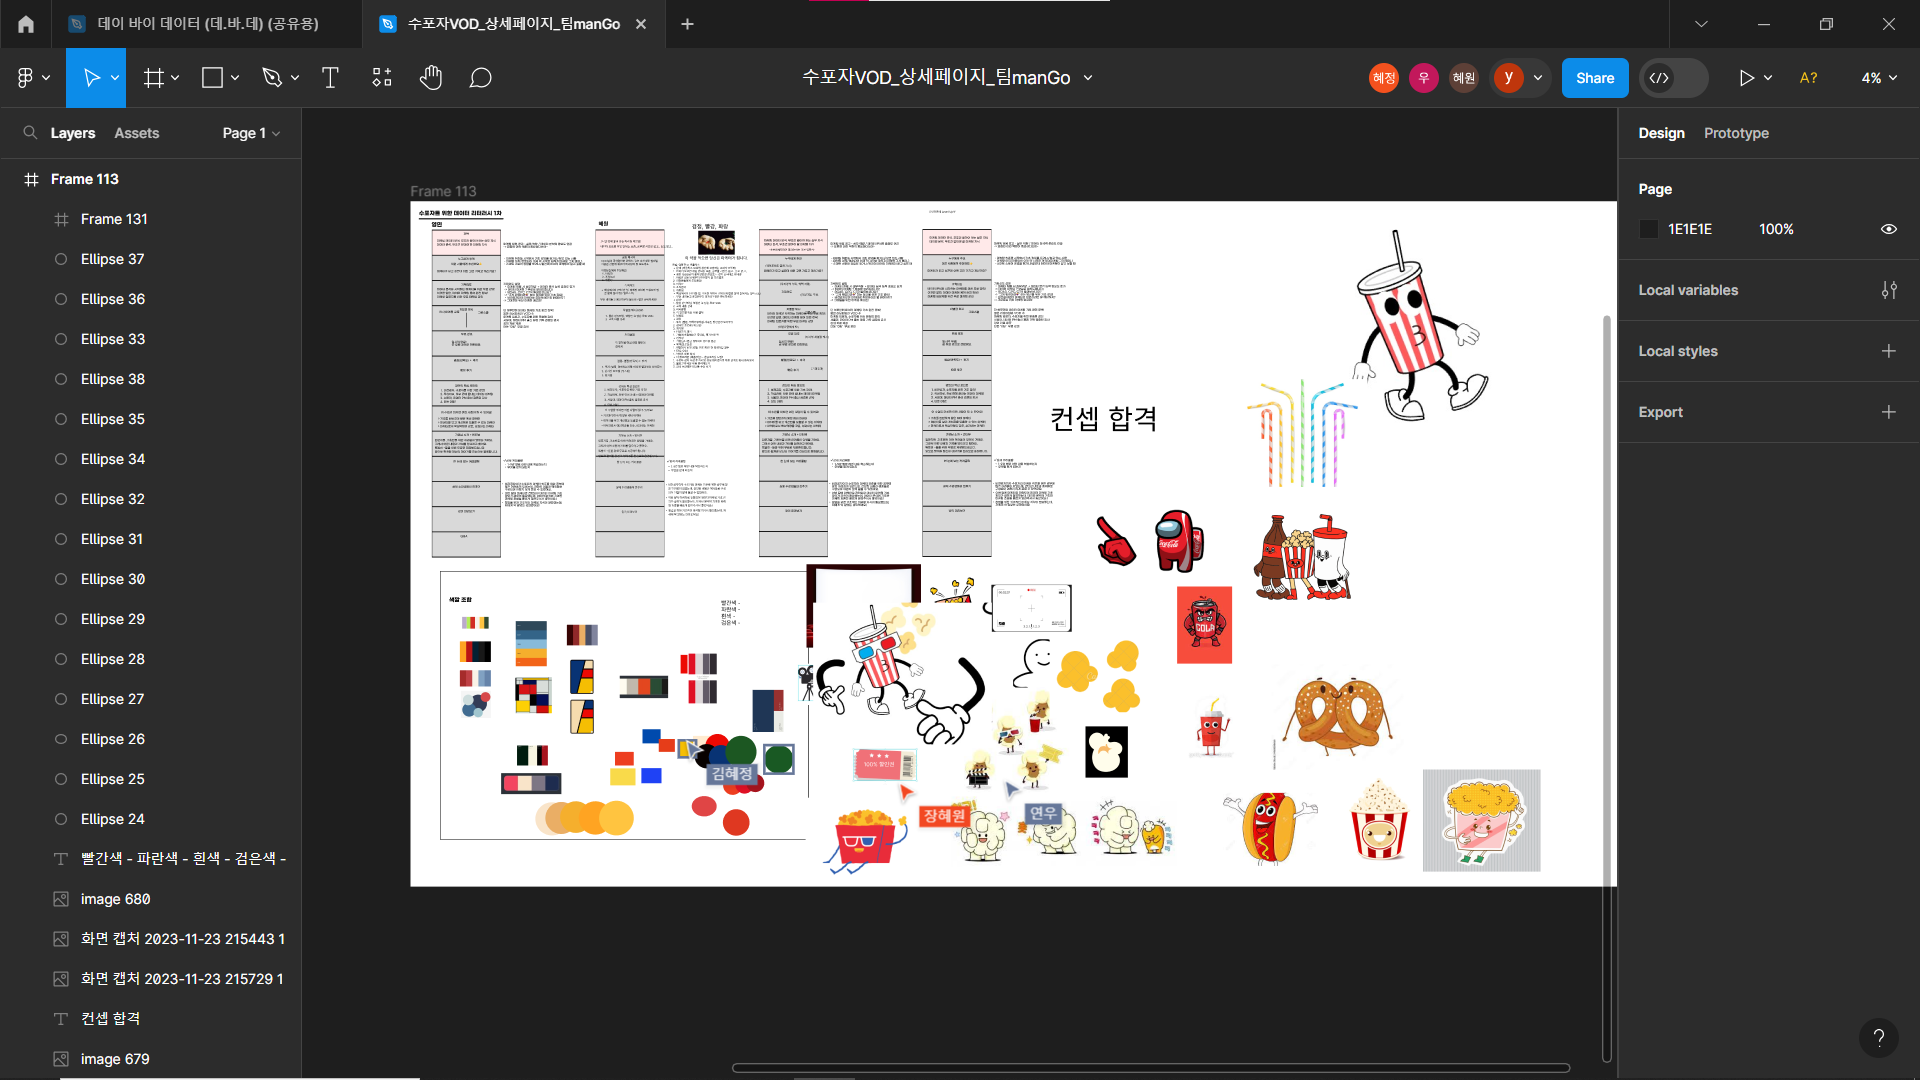Click the help question mark button
This screenshot has width=1920, height=1080.
1878,1038
